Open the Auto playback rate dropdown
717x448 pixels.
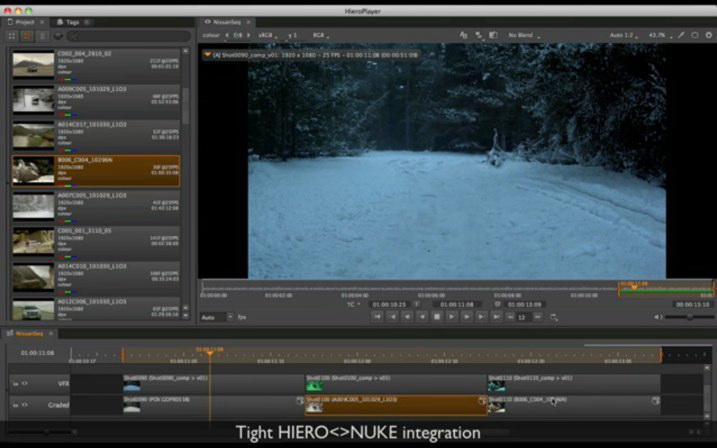(x=215, y=317)
